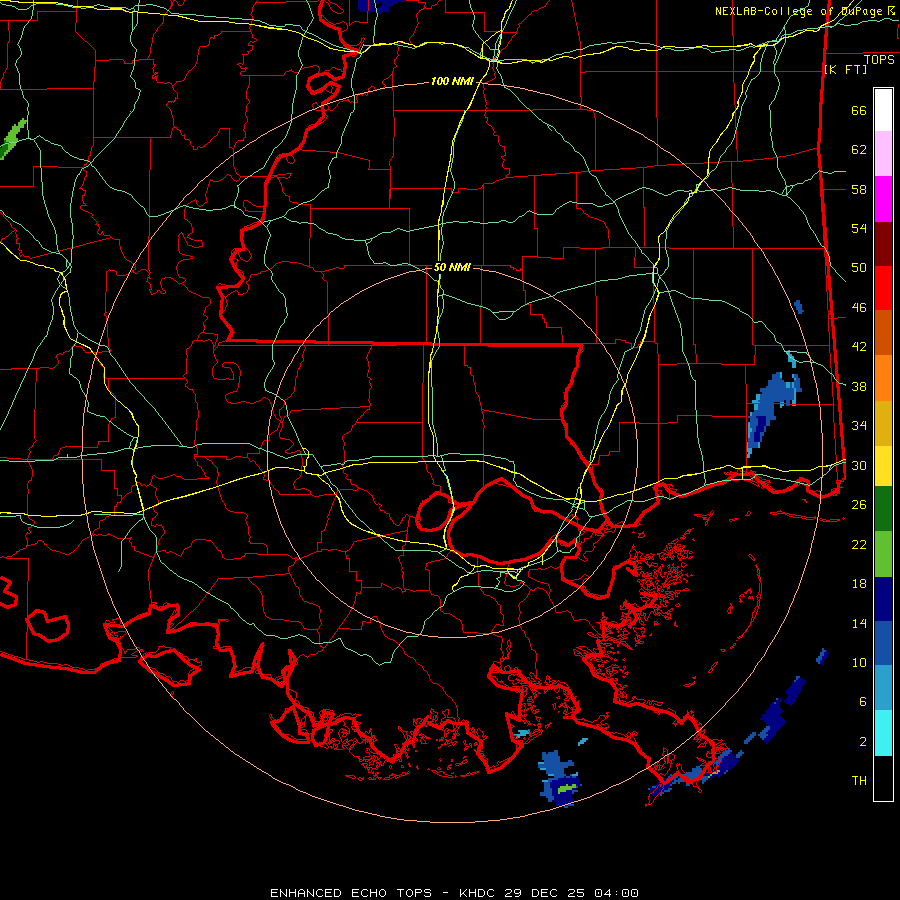Click the legend value "26"
The height and width of the screenshot is (900, 900).
[x=859, y=505]
